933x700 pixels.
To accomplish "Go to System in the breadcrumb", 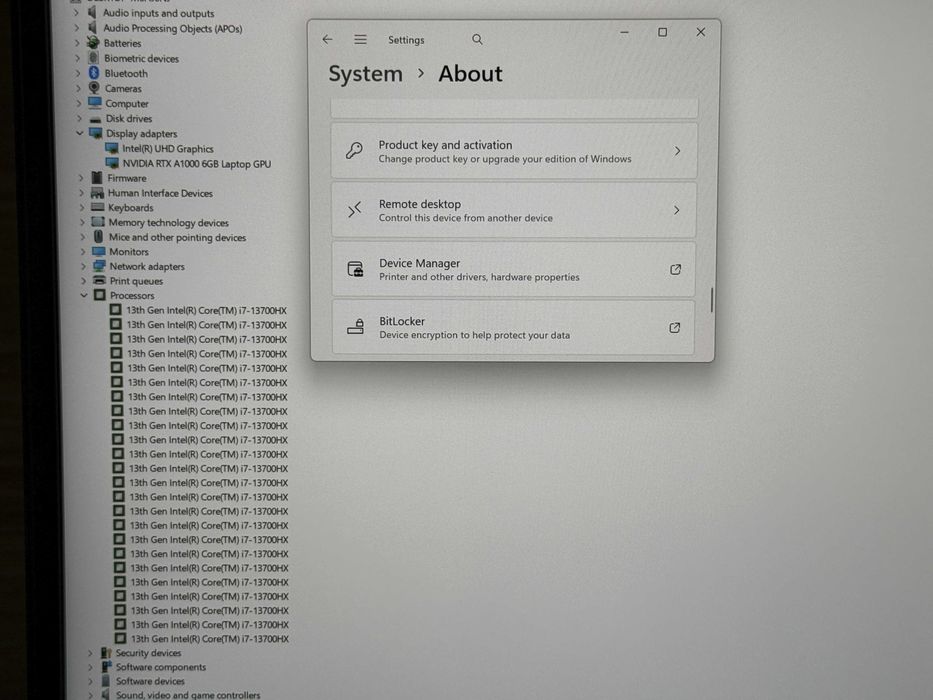I will [365, 74].
